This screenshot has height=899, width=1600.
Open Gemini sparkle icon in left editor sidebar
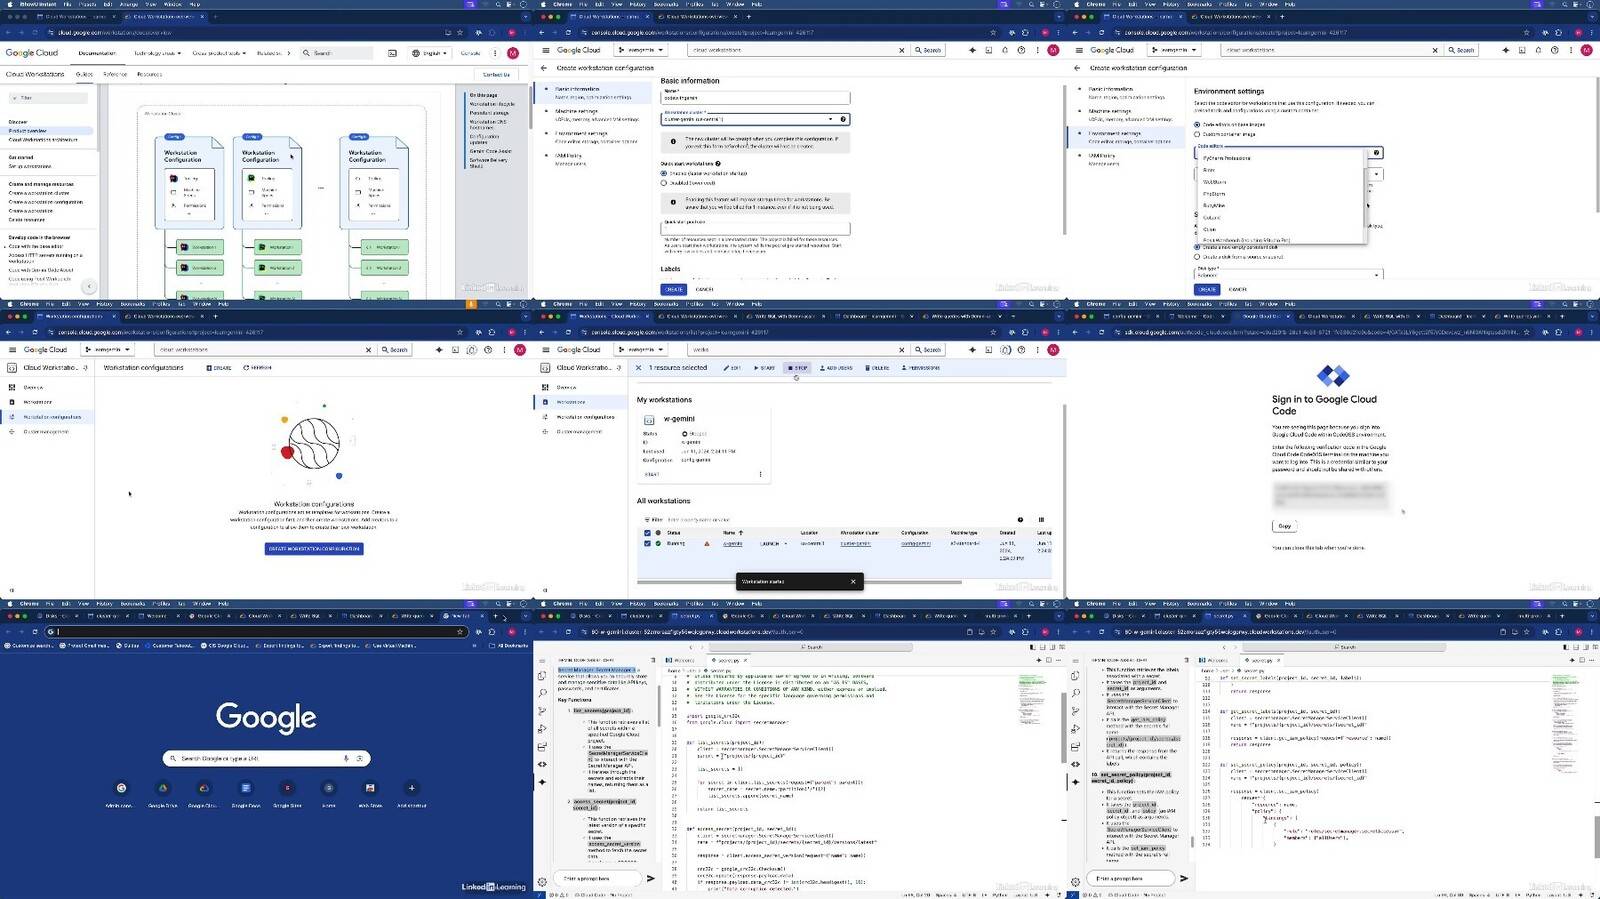[542, 782]
